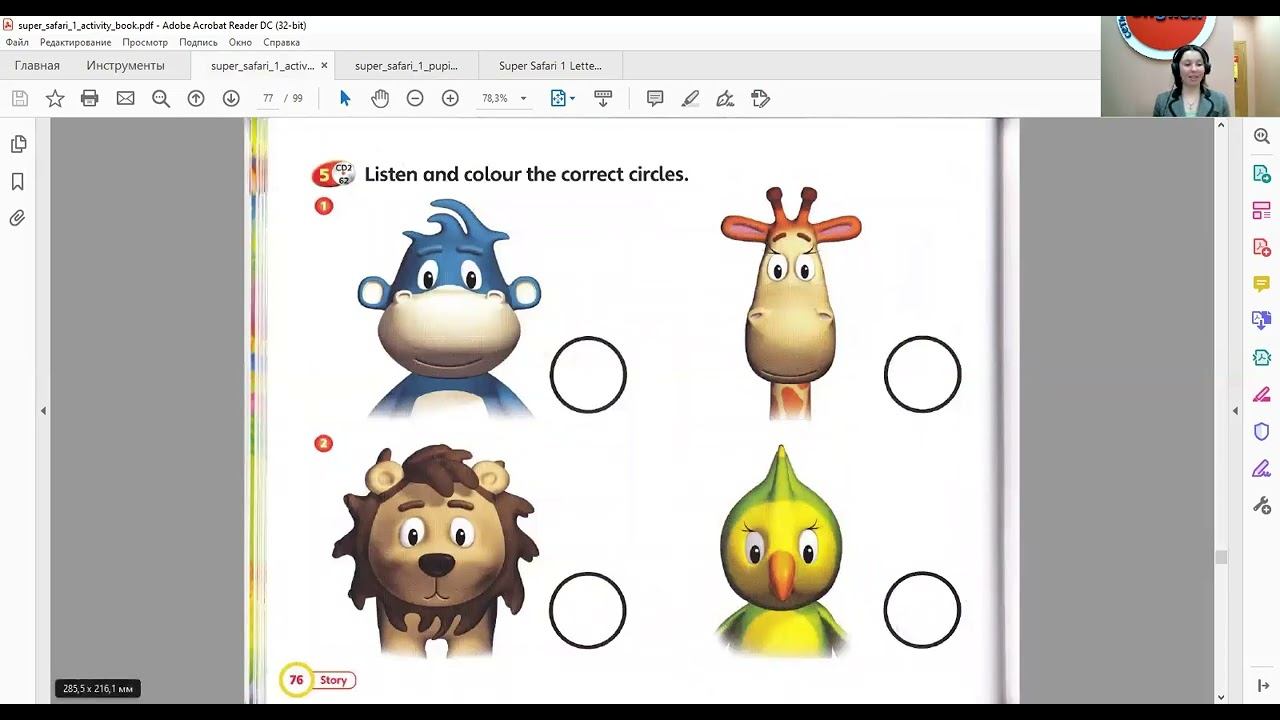Click the empty circle beside the giraffe
The height and width of the screenshot is (720, 1280).
922,374
